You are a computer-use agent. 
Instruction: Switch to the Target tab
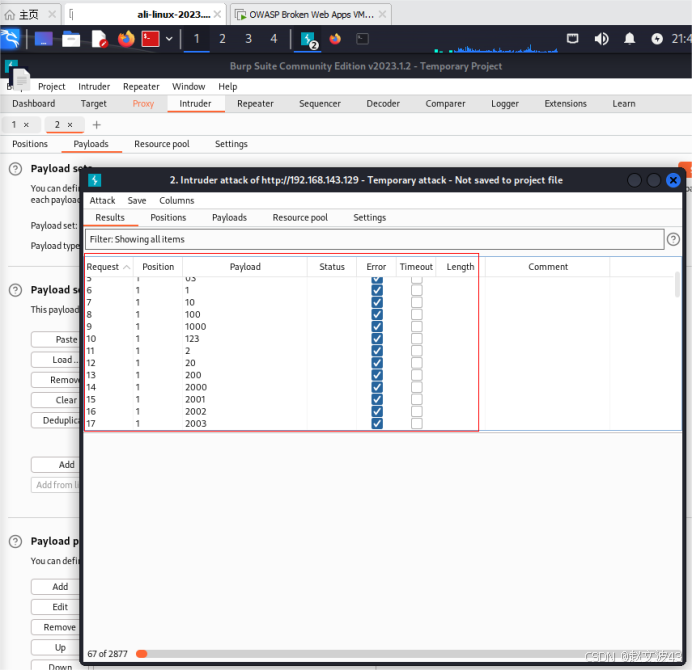click(x=94, y=104)
